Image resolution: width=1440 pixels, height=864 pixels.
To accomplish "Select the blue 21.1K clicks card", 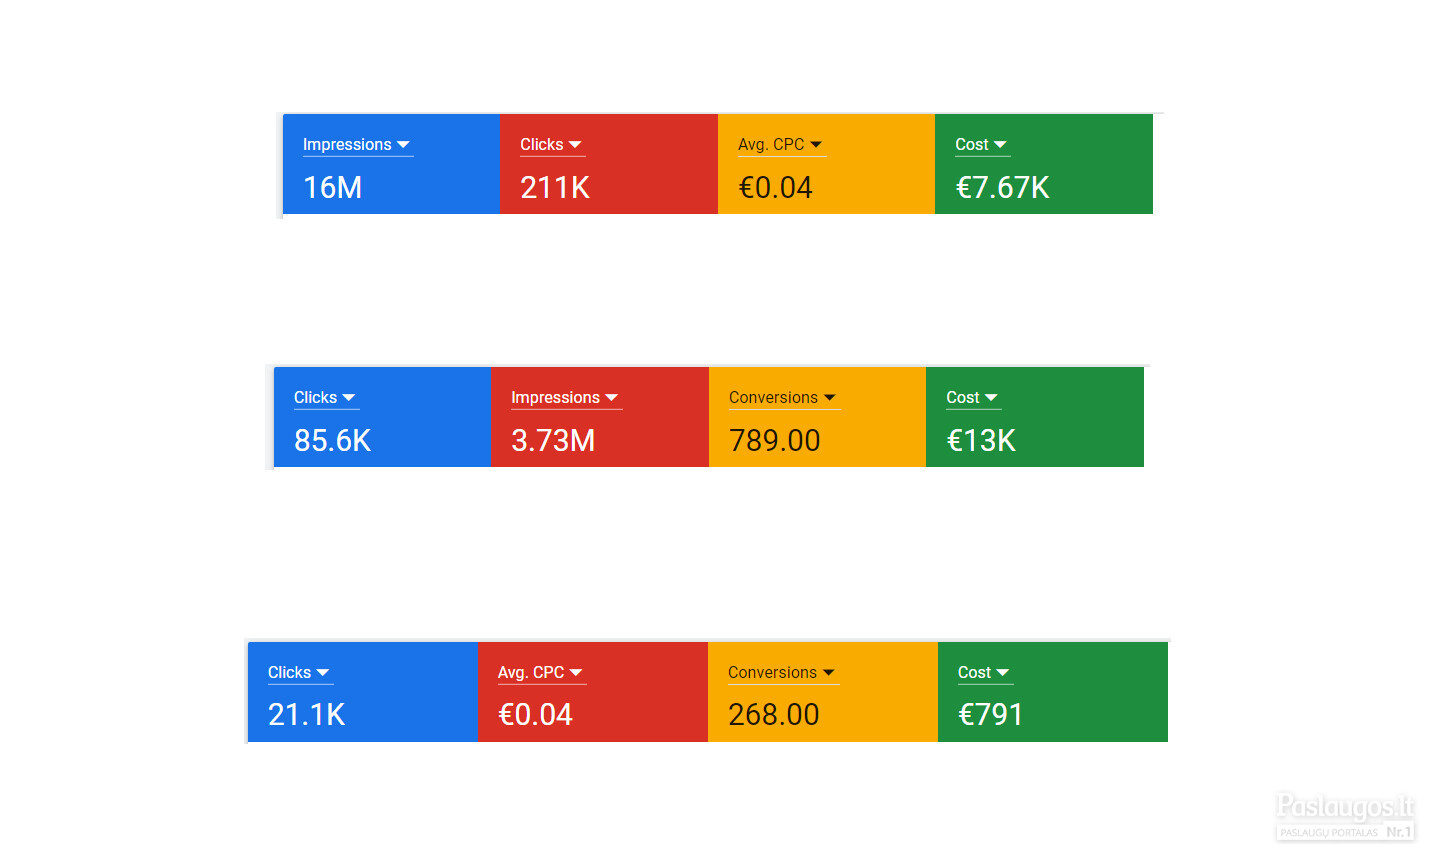I will pos(363,692).
